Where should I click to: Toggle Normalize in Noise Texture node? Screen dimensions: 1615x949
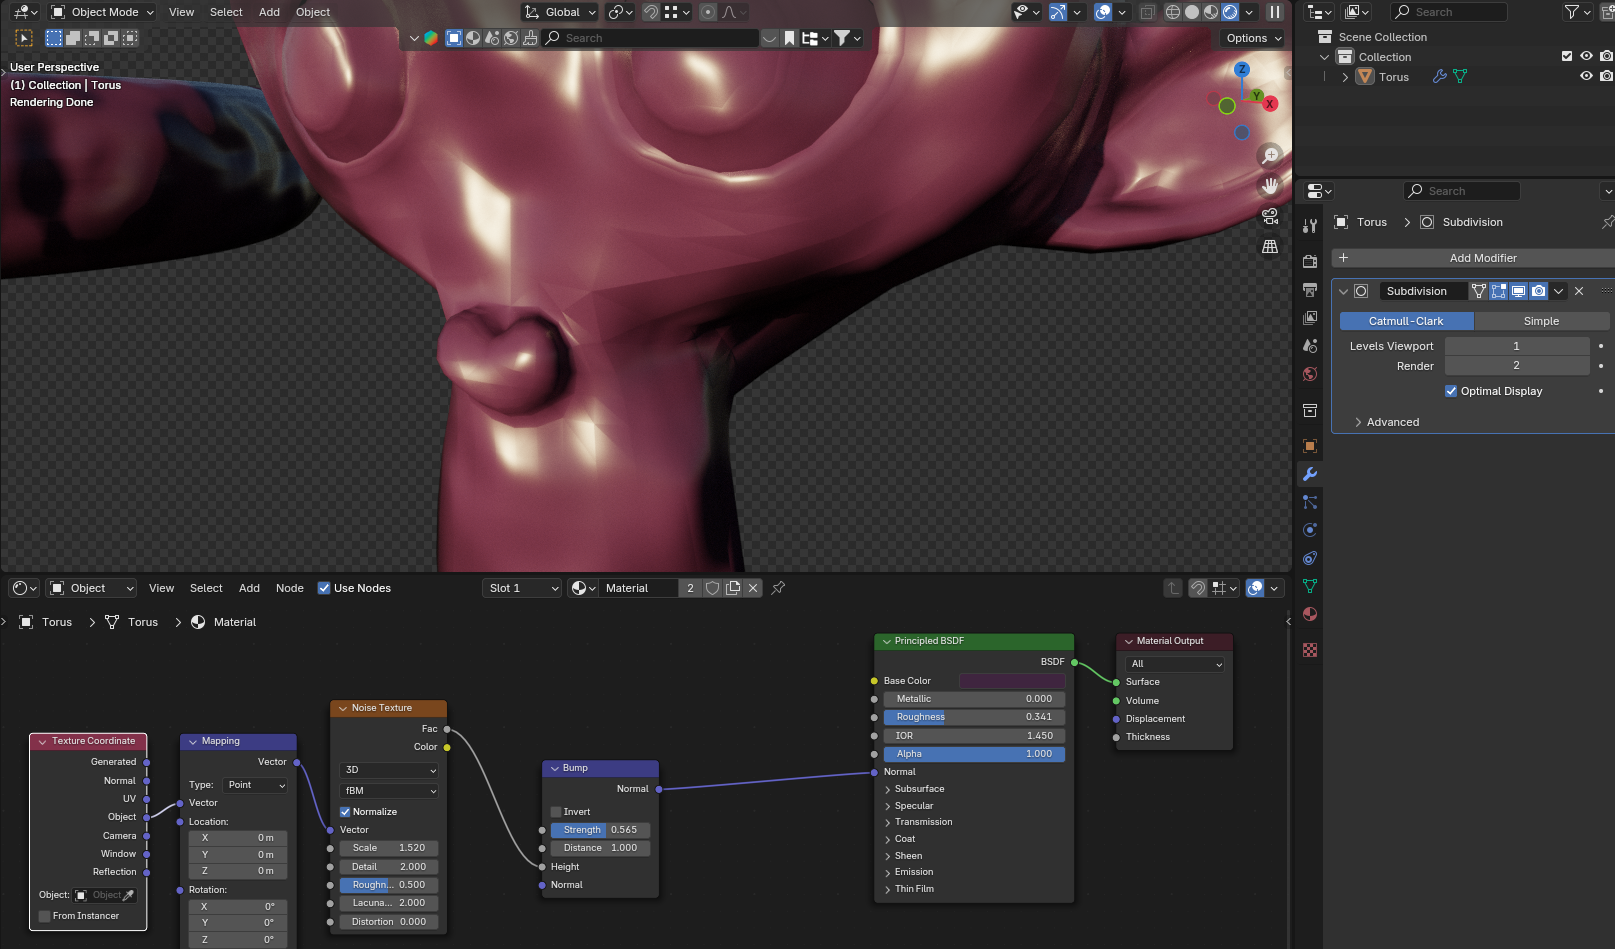click(345, 812)
